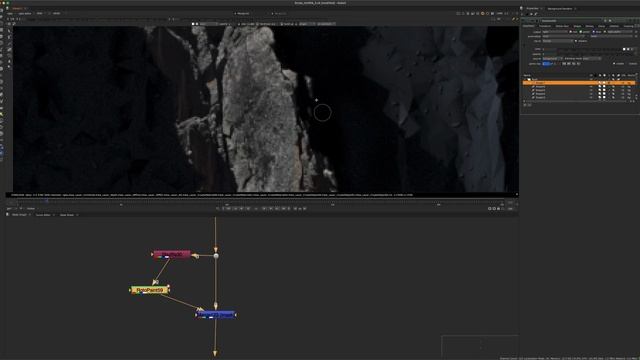Toggle the visible checkbox in properties
The height and width of the screenshot is (360, 640).
click(615, 64)
